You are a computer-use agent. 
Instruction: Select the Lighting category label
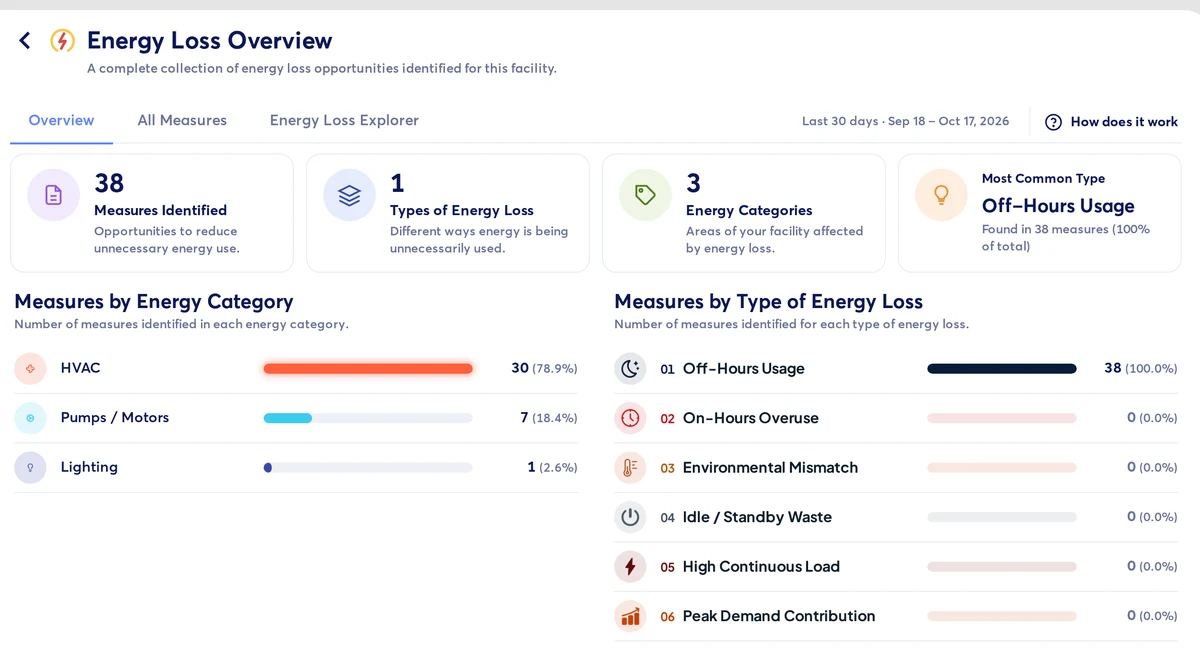[x=89, y=467]
